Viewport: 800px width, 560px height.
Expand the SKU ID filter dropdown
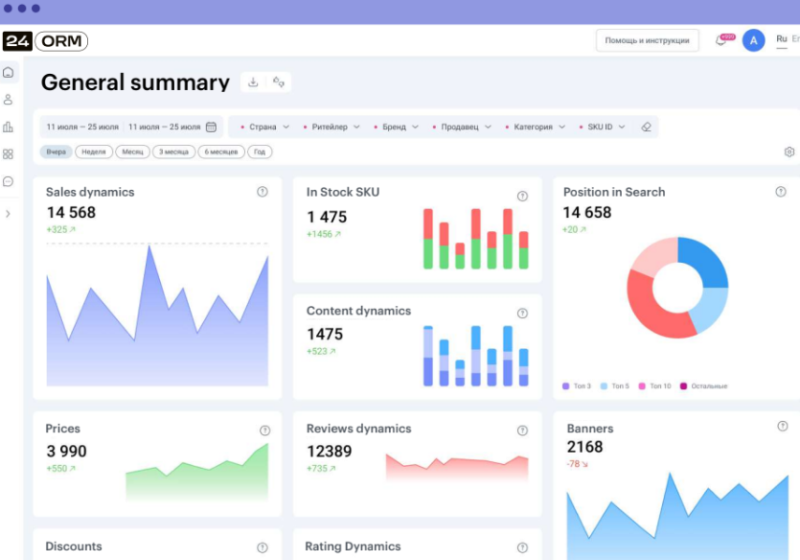[602, 127]
